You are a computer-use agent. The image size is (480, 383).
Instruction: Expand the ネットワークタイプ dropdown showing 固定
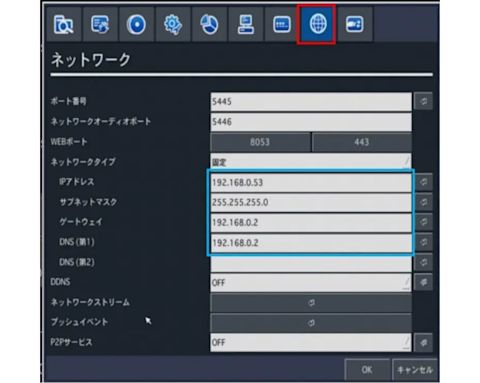coord(311,161)
